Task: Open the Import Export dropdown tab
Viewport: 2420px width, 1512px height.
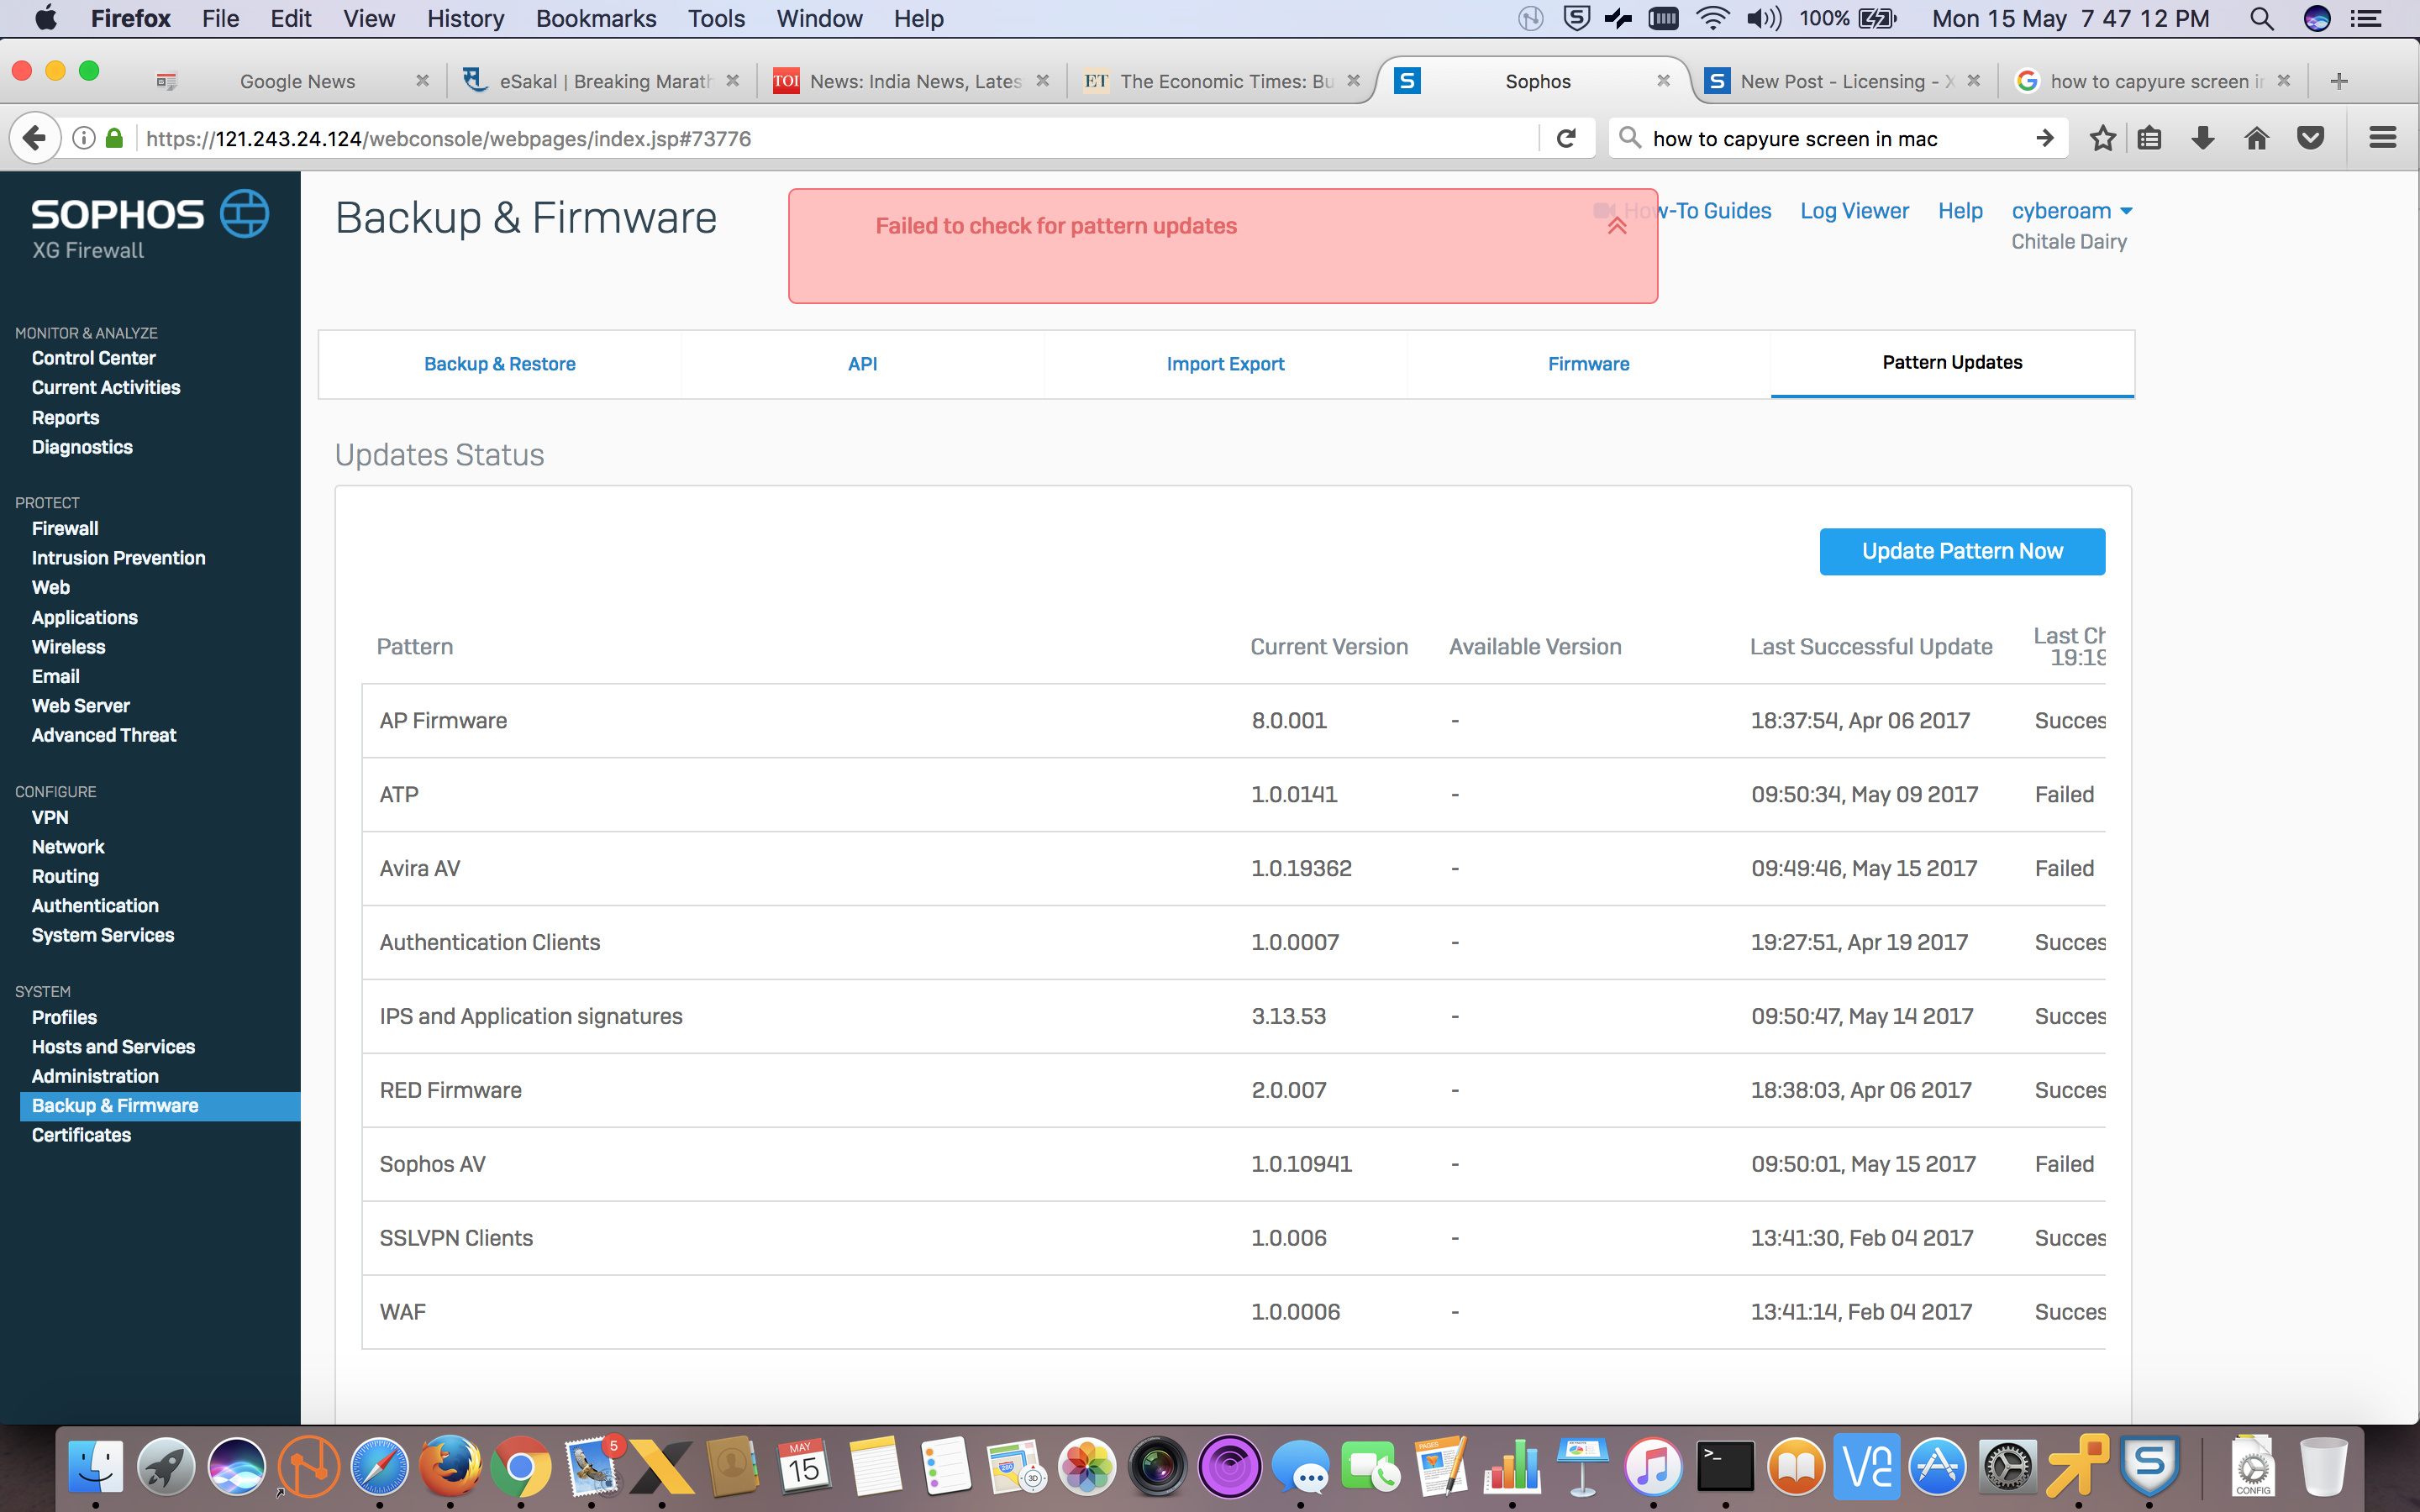Action: 1225,364
